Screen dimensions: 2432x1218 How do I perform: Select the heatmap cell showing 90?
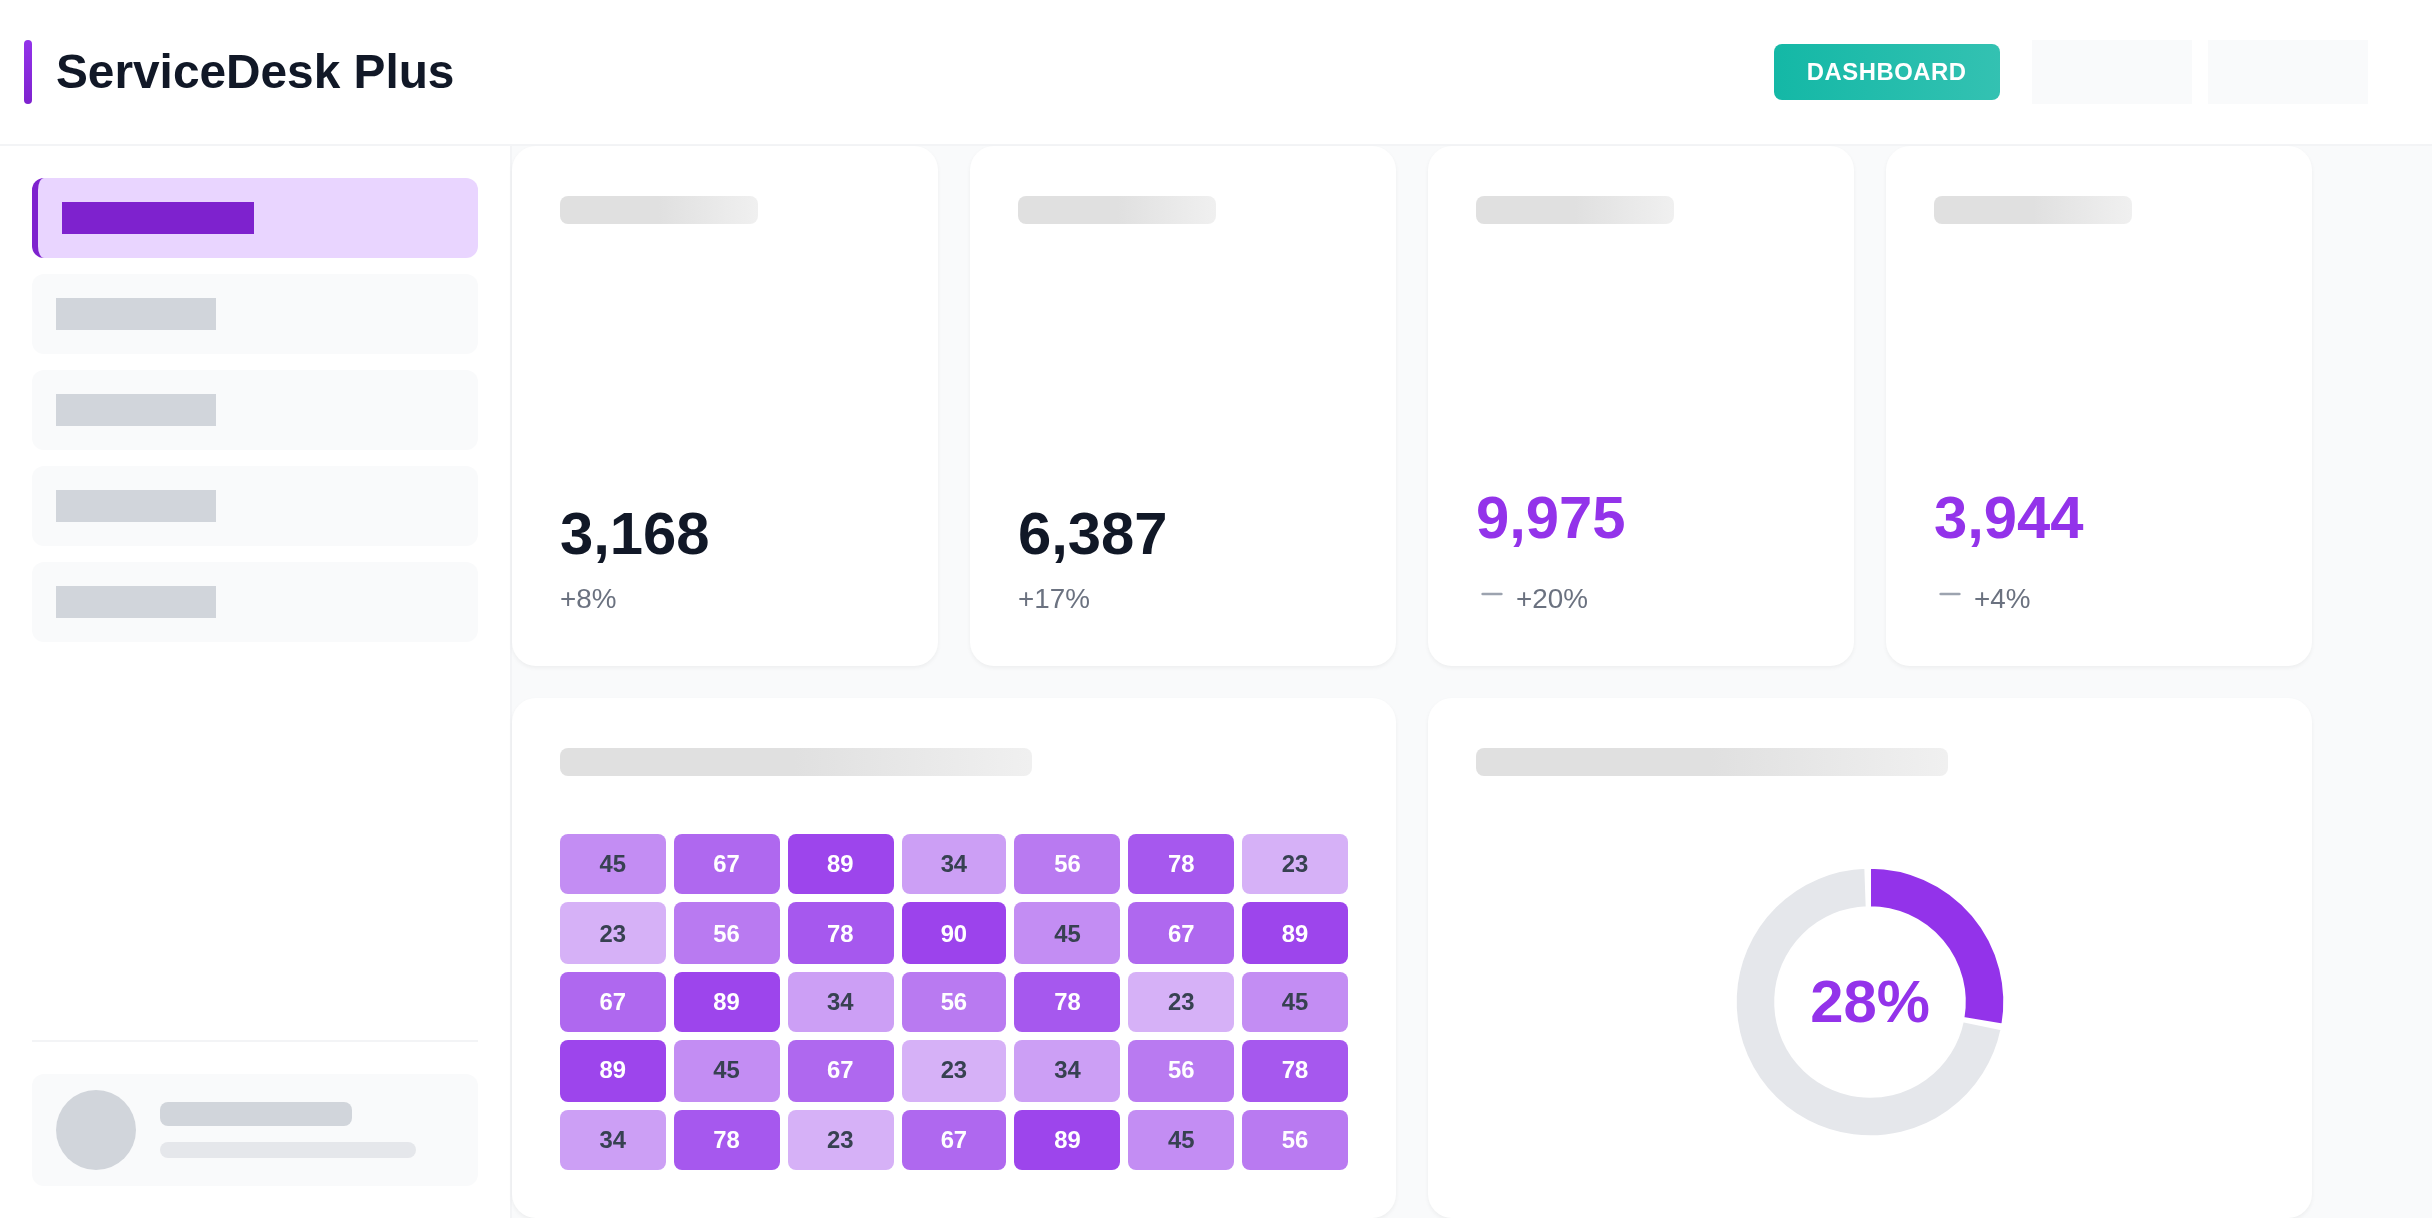[953, 933]
